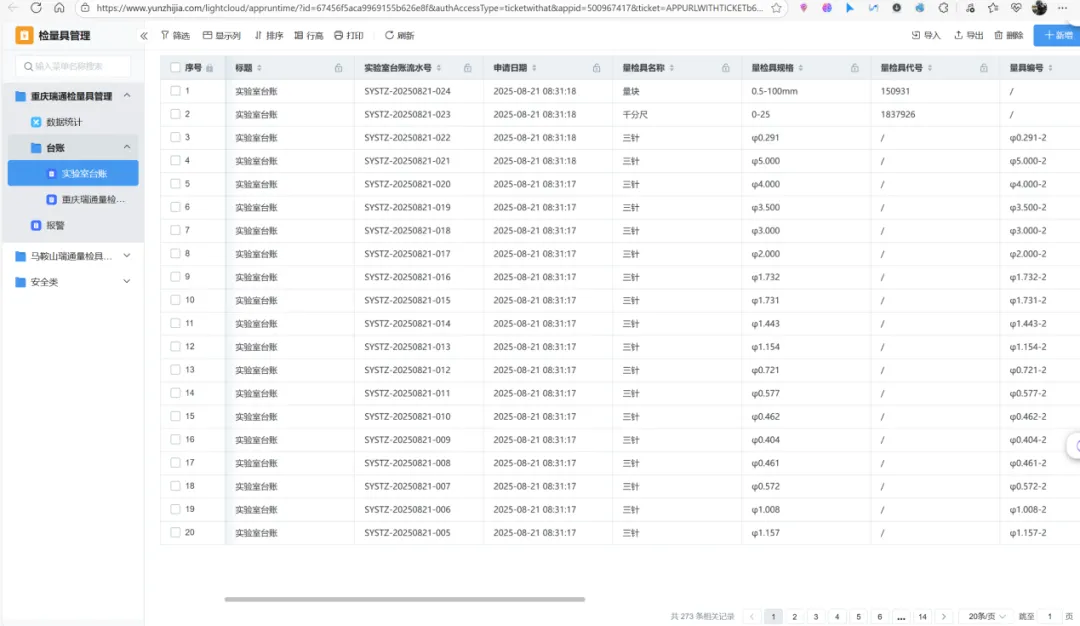The width and height of the screenshot is (1080, 626).
Task: Click the blue 新增 button
Action: (x=1056, y=35)
